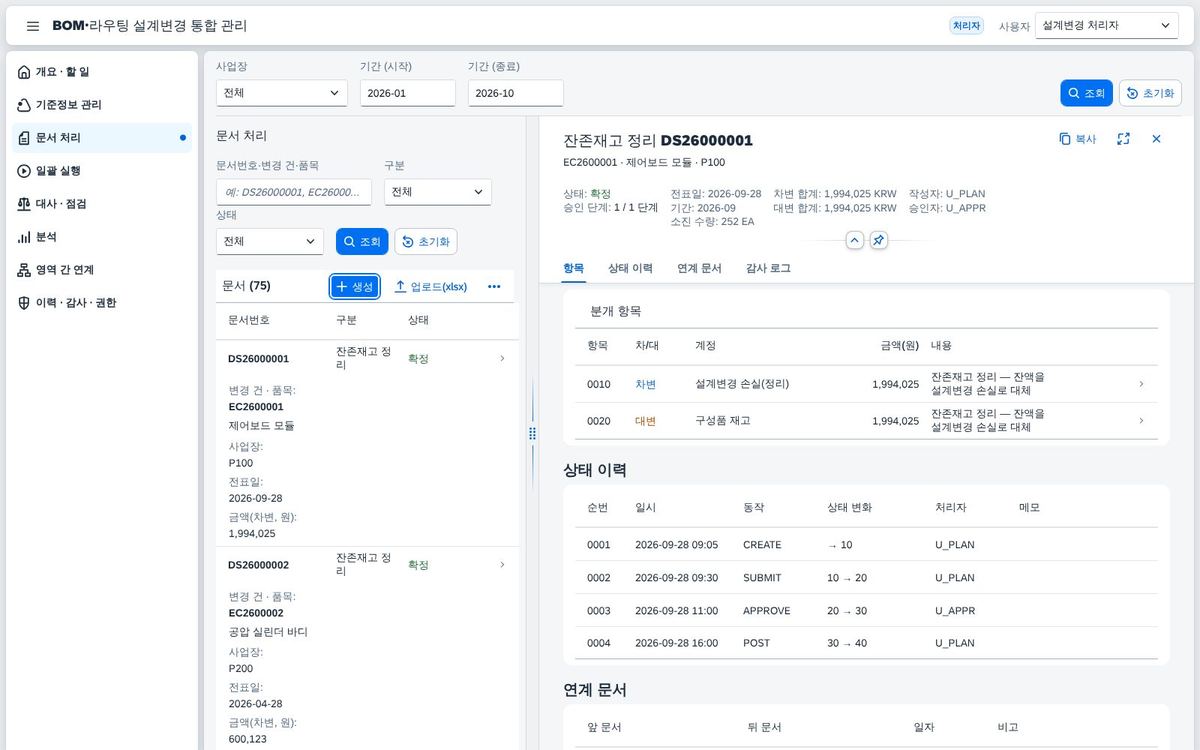This screenshot has height=750, width=1200.
Task: Pin the detail header
Action: pyautogui.click(x=878, y=240)
